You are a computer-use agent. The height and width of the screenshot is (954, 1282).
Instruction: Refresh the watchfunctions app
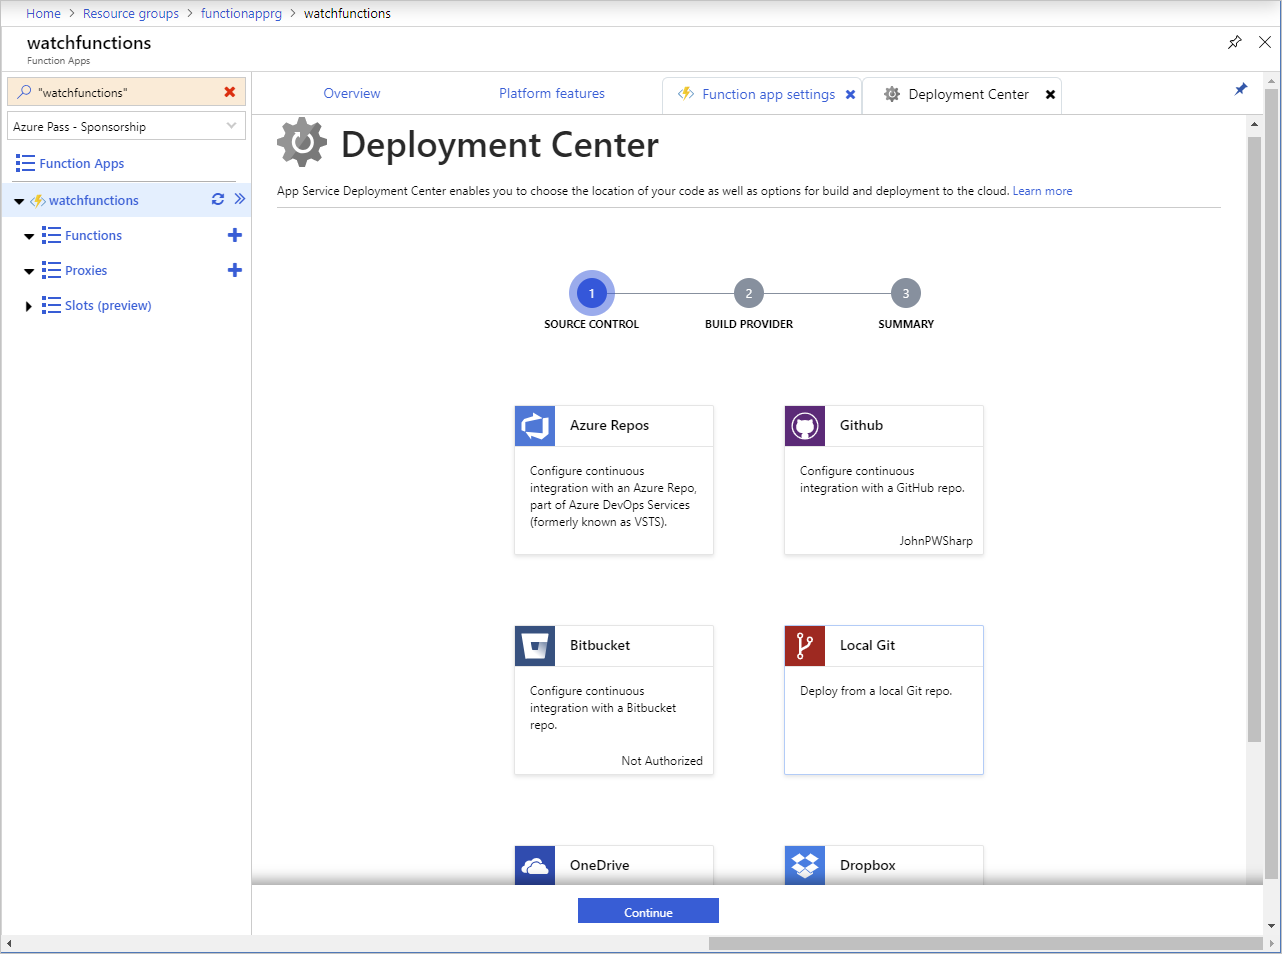click(218, 199)
